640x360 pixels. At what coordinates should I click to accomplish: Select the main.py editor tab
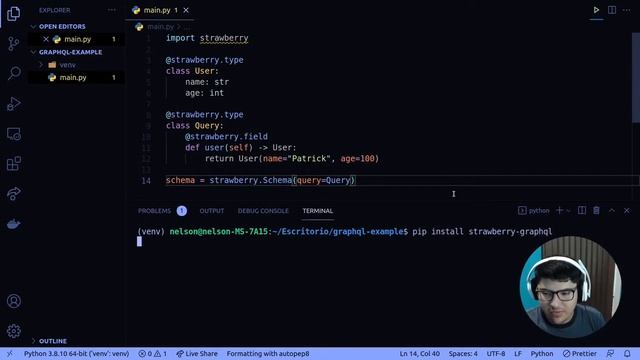coord(157,10)
